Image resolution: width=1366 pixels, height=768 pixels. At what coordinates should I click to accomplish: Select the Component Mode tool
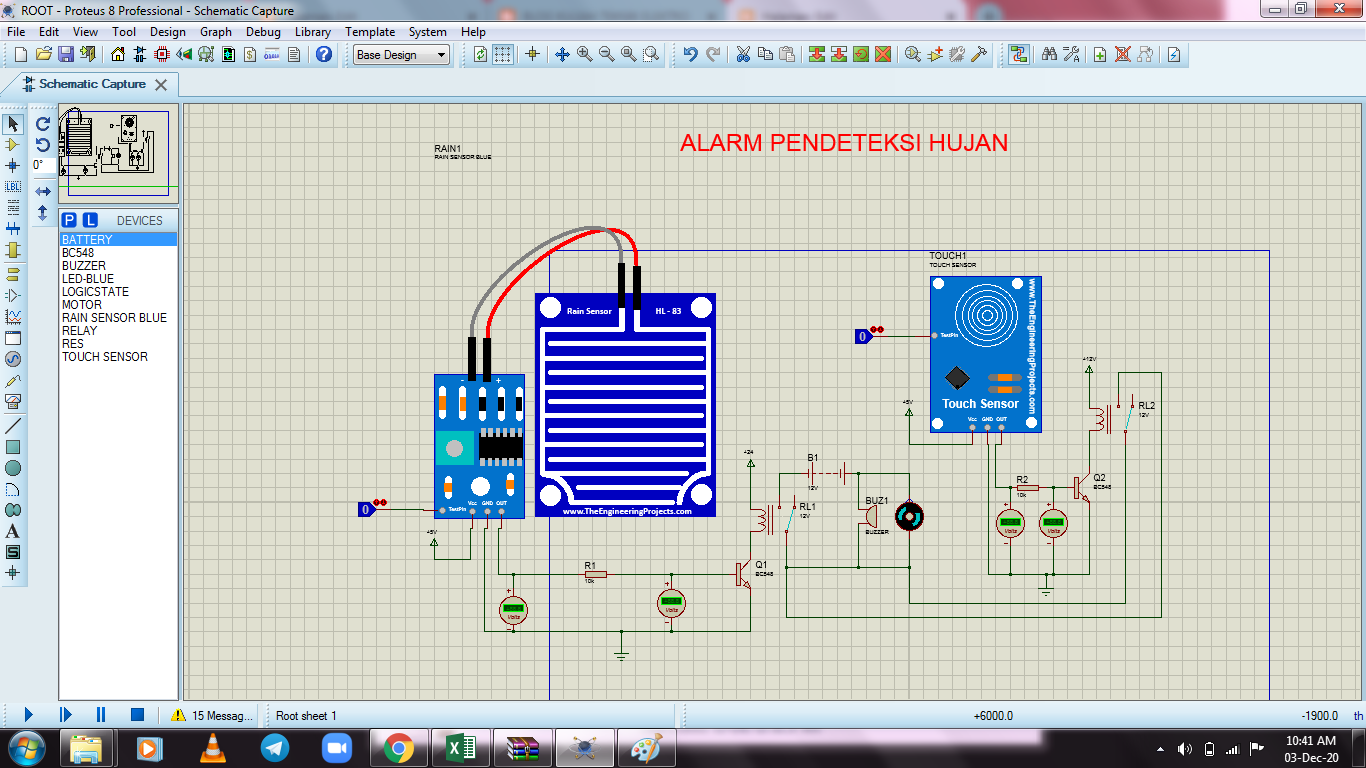[x=13, y=145]
